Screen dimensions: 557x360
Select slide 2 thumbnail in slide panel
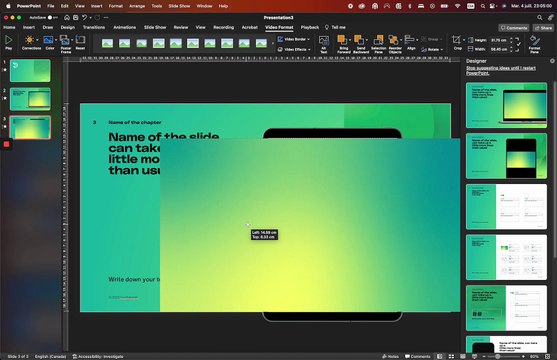(x=30, y=99)
